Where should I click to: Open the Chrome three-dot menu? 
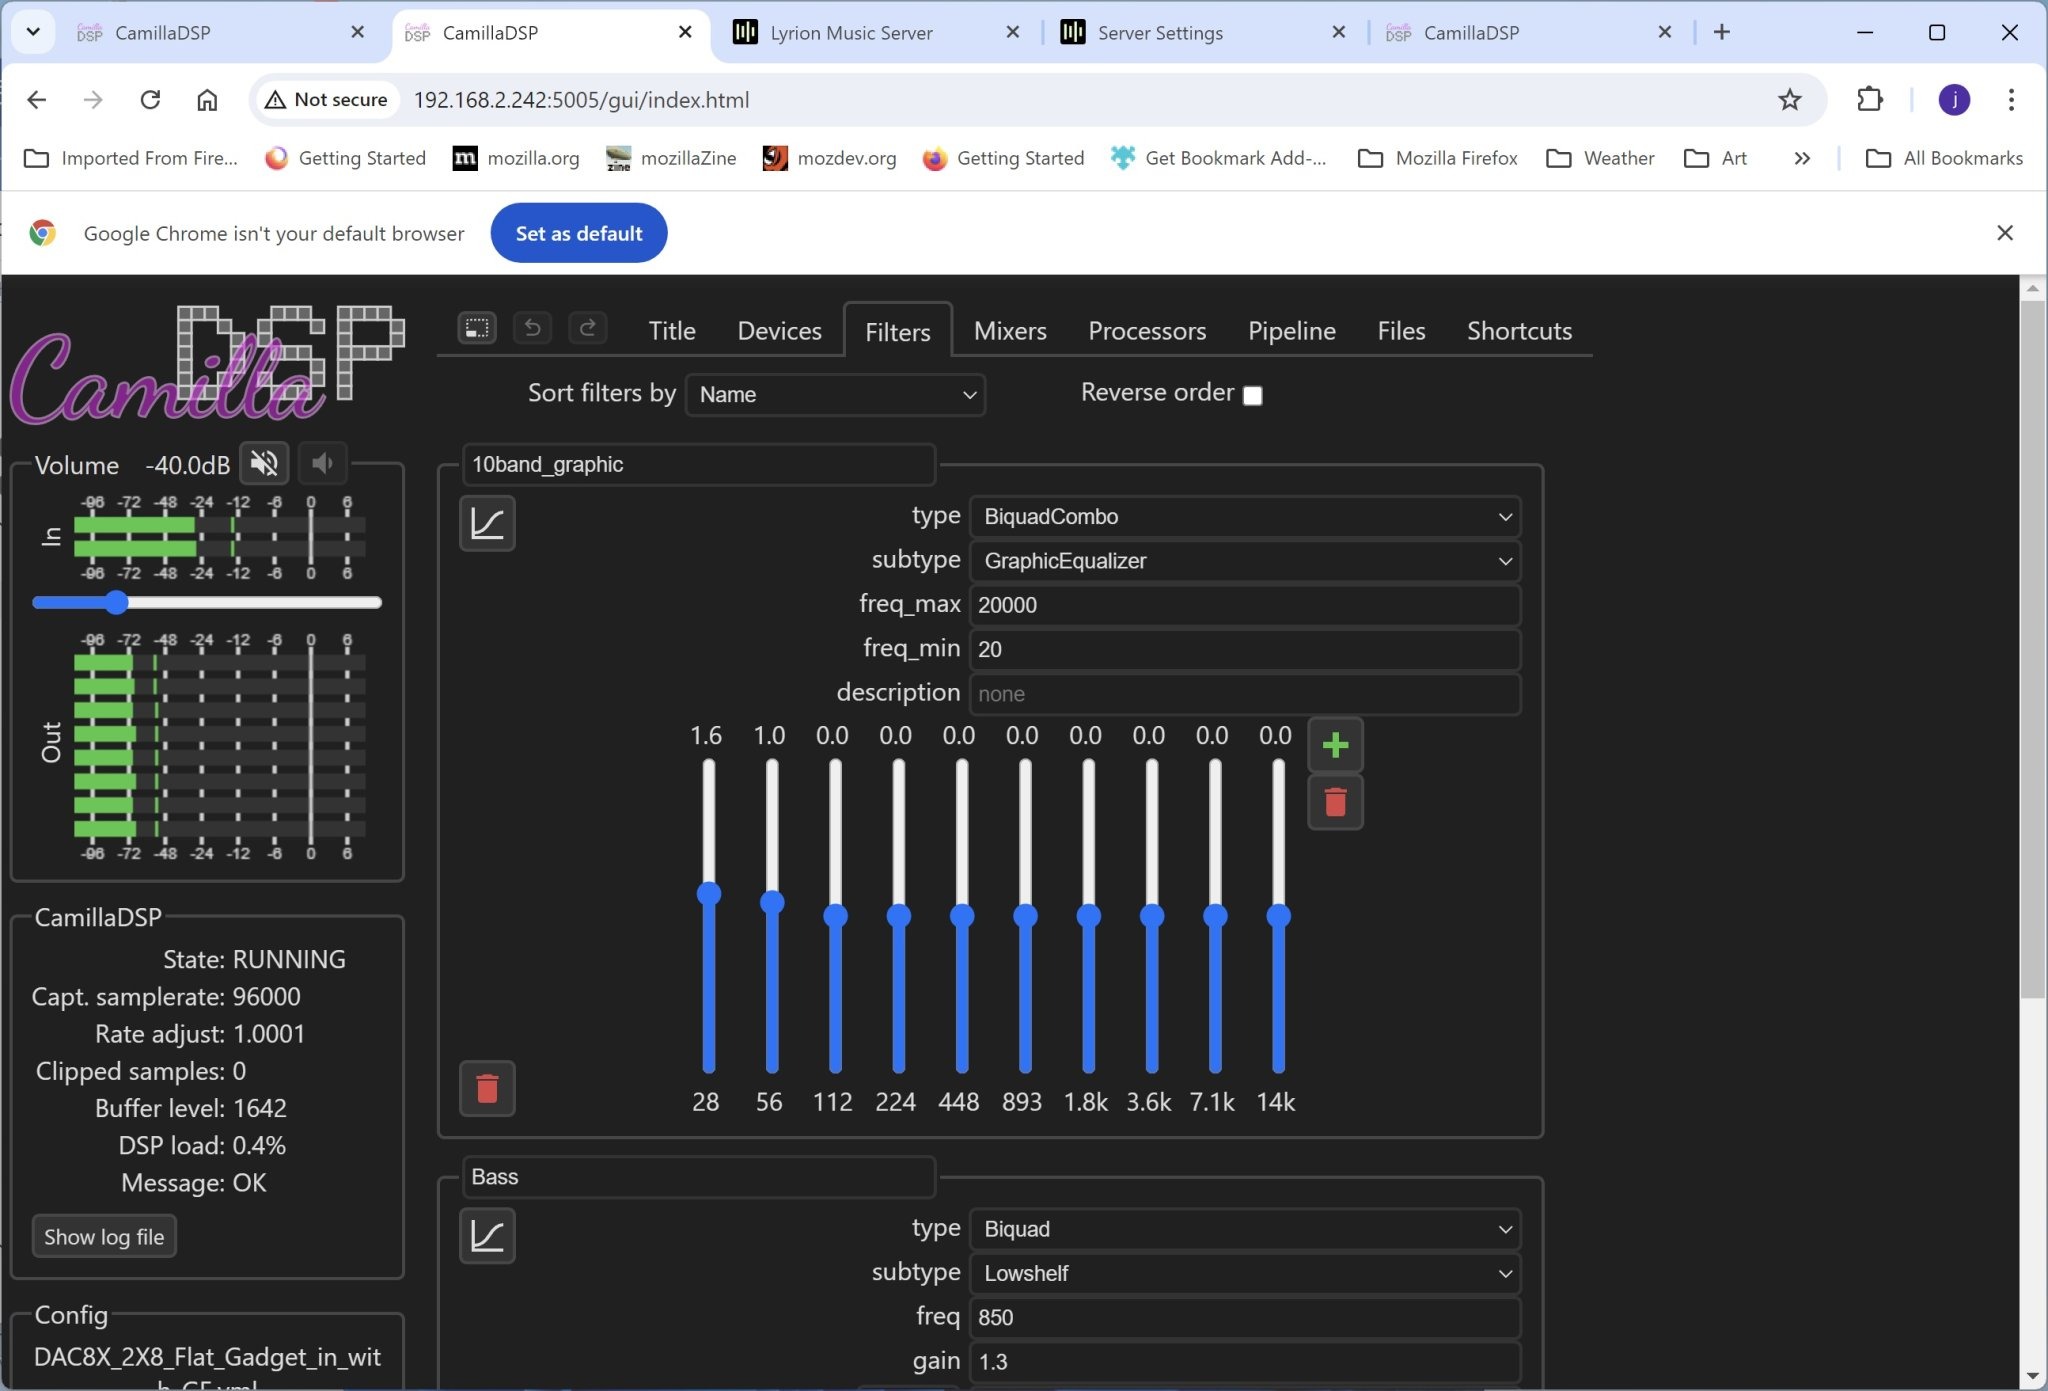(2011, 99)
